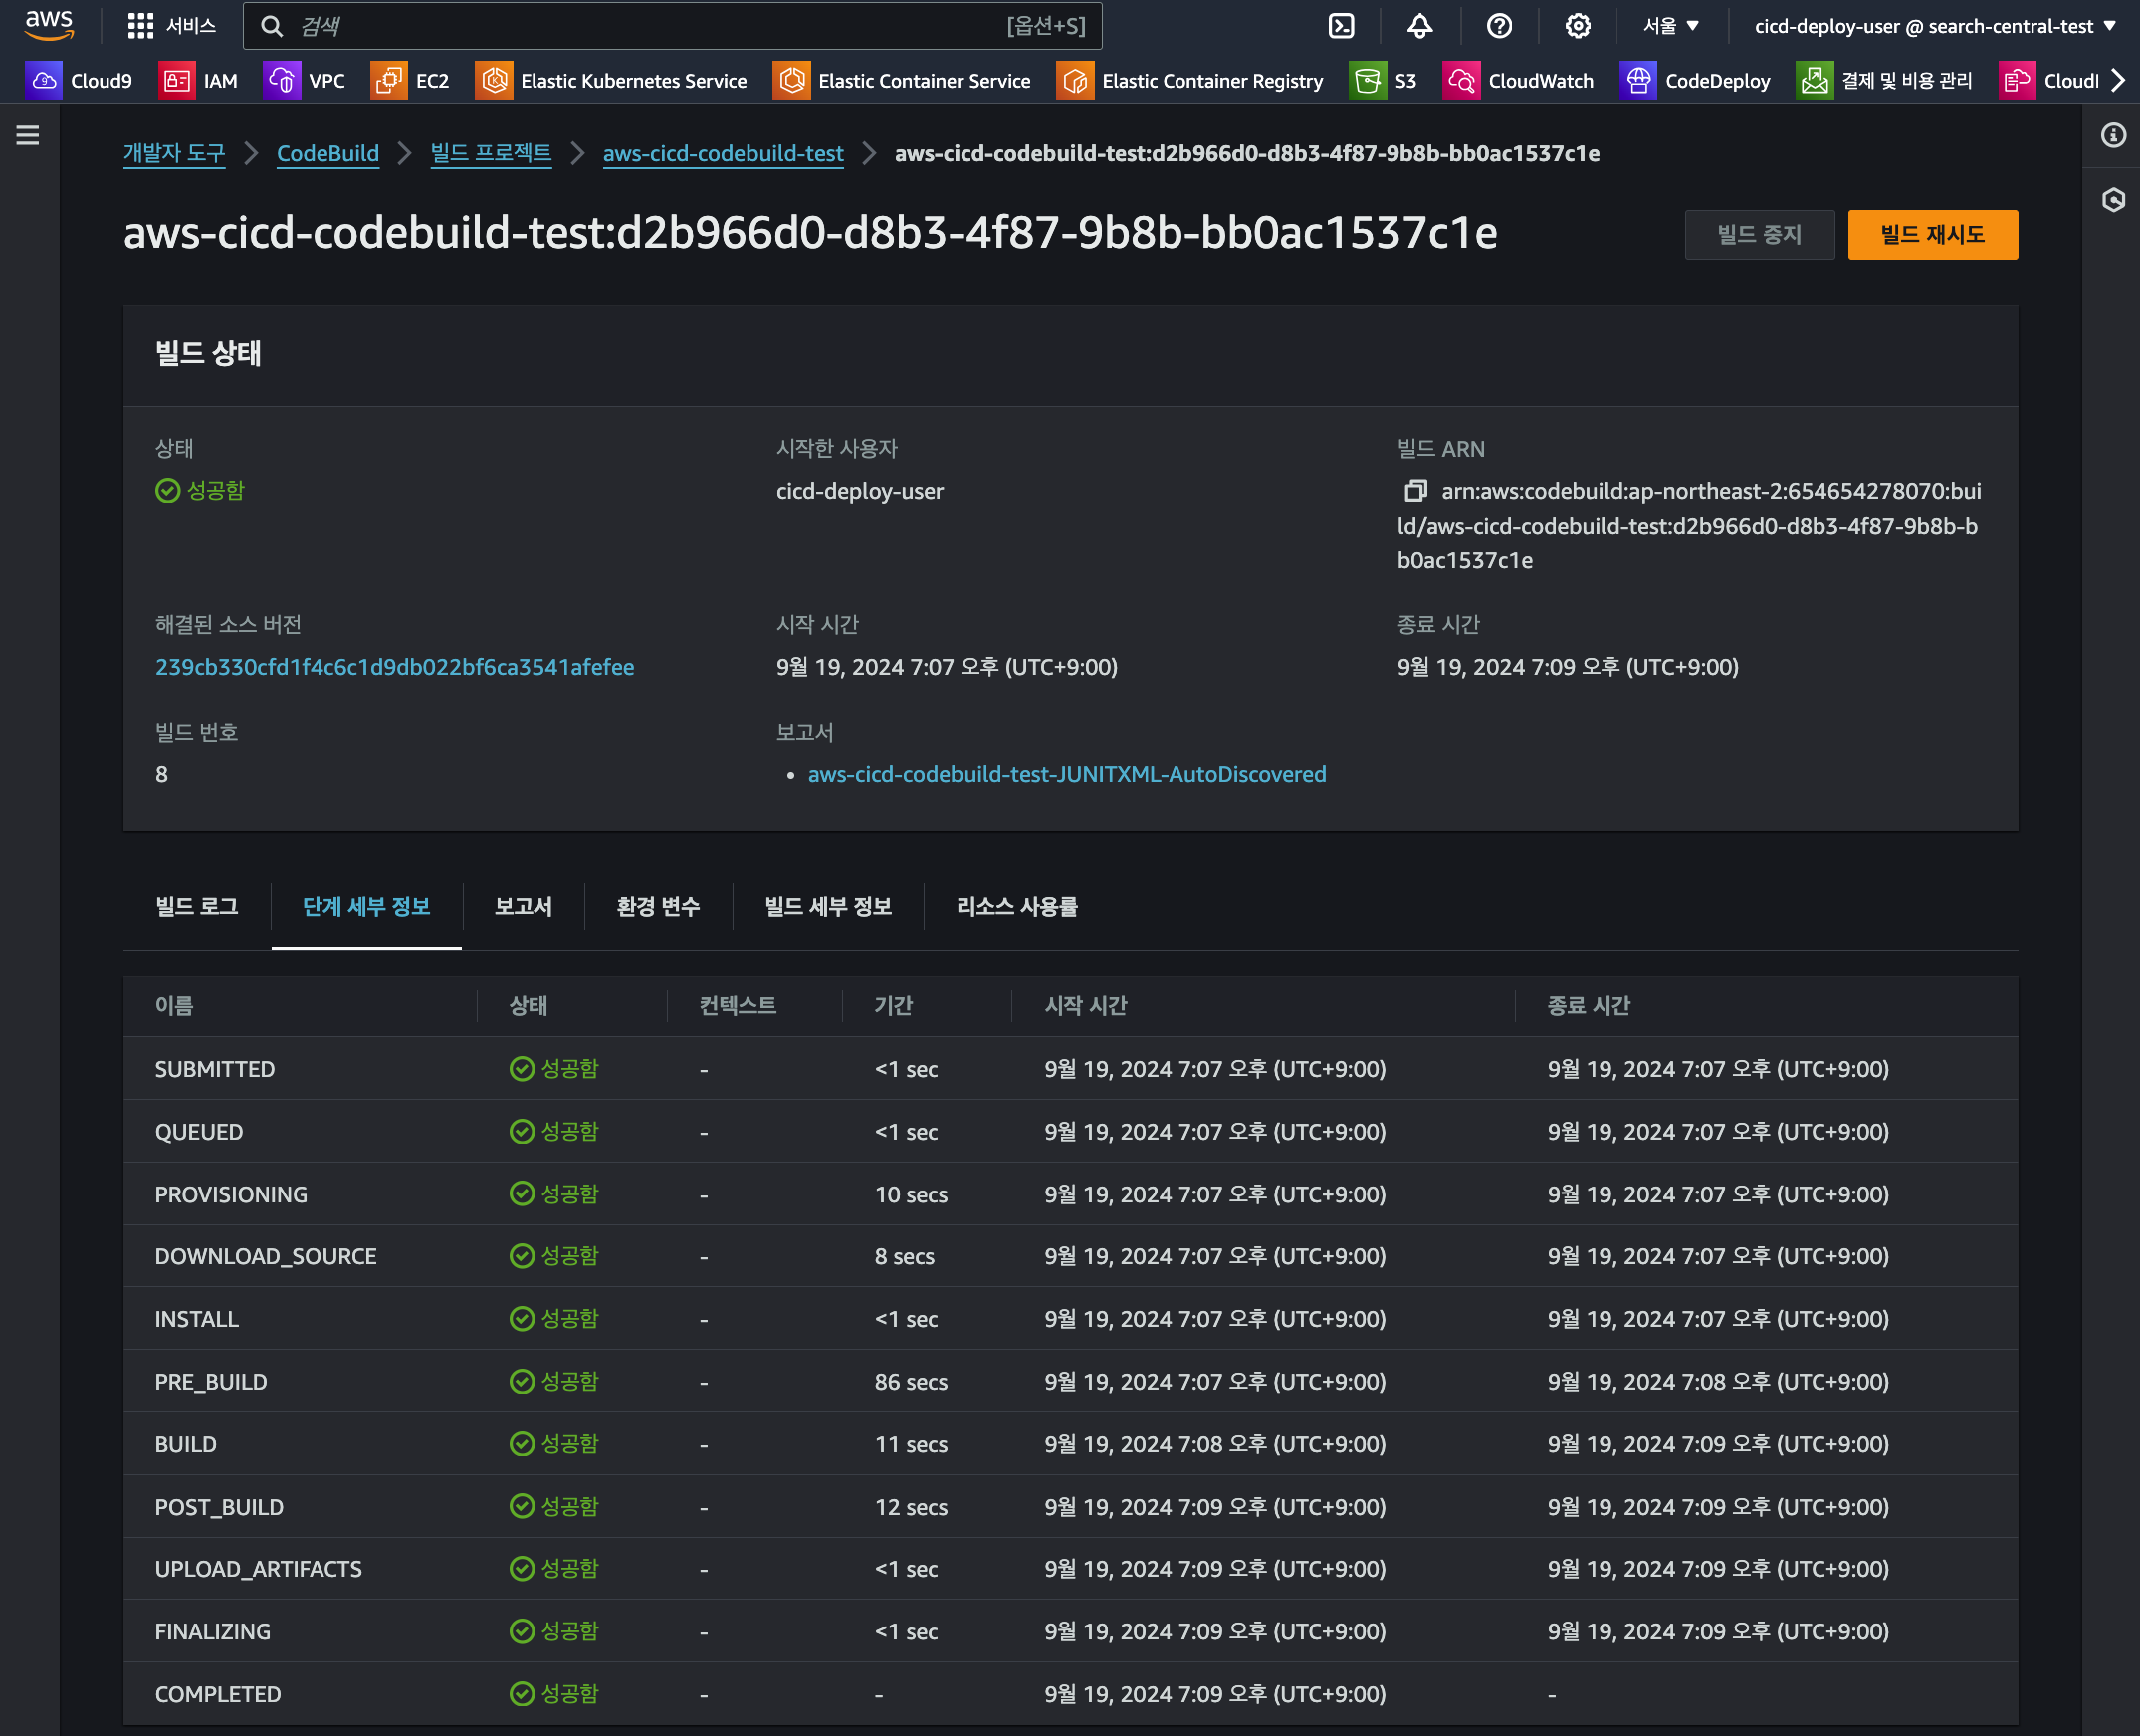2140x1736 pixels.
Task: Open the info panel icon at right edge
Action: coord(2113,135)
